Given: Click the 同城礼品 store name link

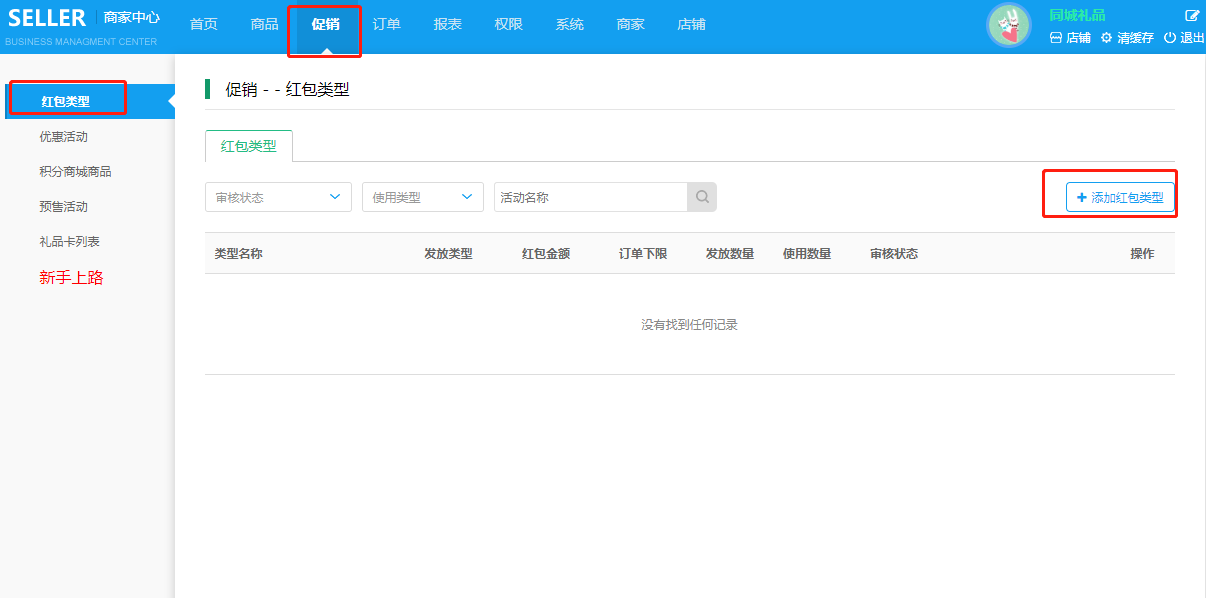Looking at the screenshot, I should pos(1077,15).
